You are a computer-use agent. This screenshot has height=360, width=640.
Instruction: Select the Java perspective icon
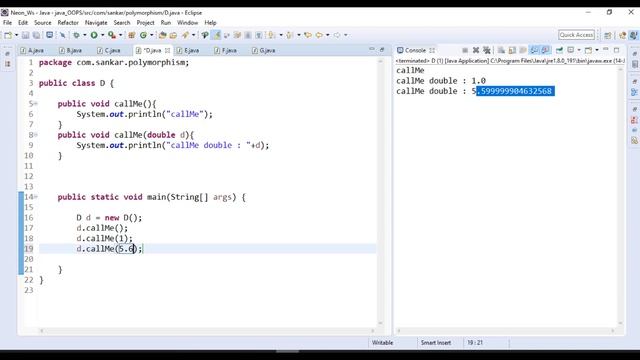pos(633,35)
